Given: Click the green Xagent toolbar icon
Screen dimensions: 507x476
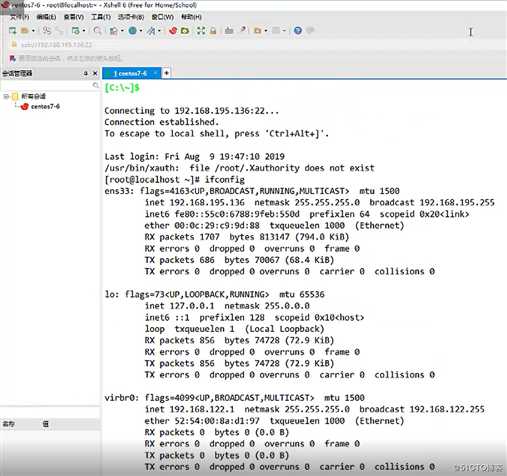Looking at the screenshot, I should tap(185, 31).
